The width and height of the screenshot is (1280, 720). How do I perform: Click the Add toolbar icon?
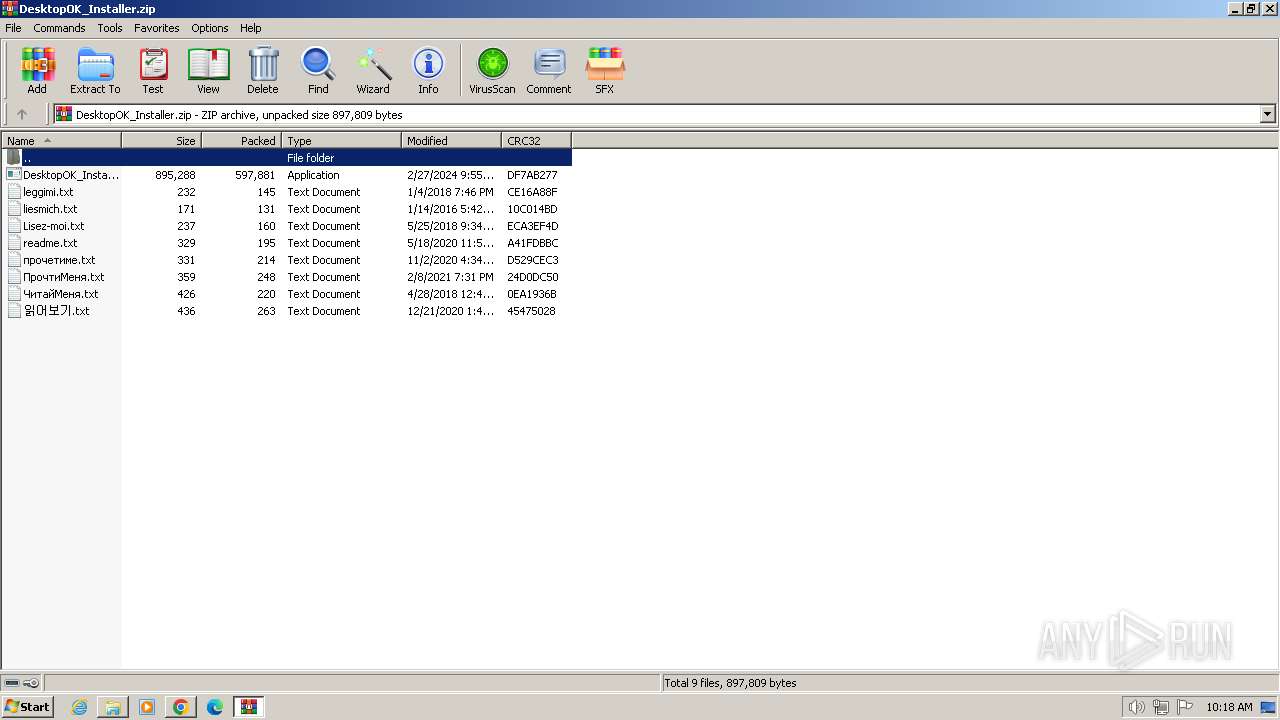click(37, 71)
